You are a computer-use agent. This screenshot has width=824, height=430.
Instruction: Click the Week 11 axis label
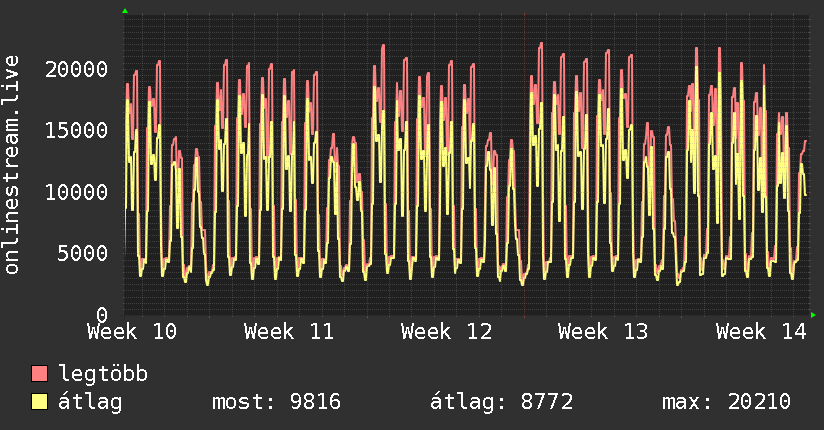pyautogui.click(x=289, y=332)
